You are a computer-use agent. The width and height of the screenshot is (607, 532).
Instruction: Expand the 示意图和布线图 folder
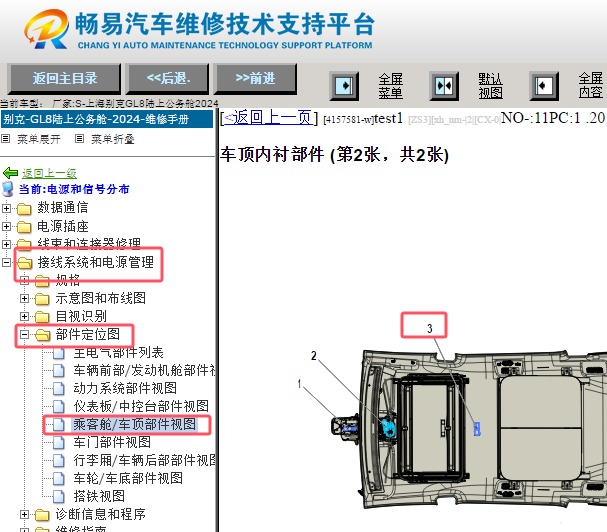click(x=24, y=299)
